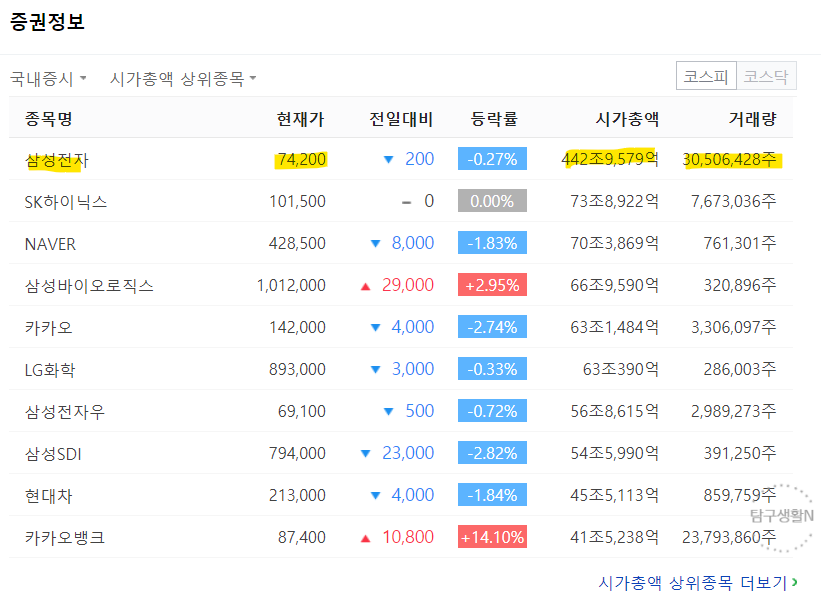Switch to the 코스피 tab
The height and width of the screenshot is (597, 821).
(x=706, y=76)
